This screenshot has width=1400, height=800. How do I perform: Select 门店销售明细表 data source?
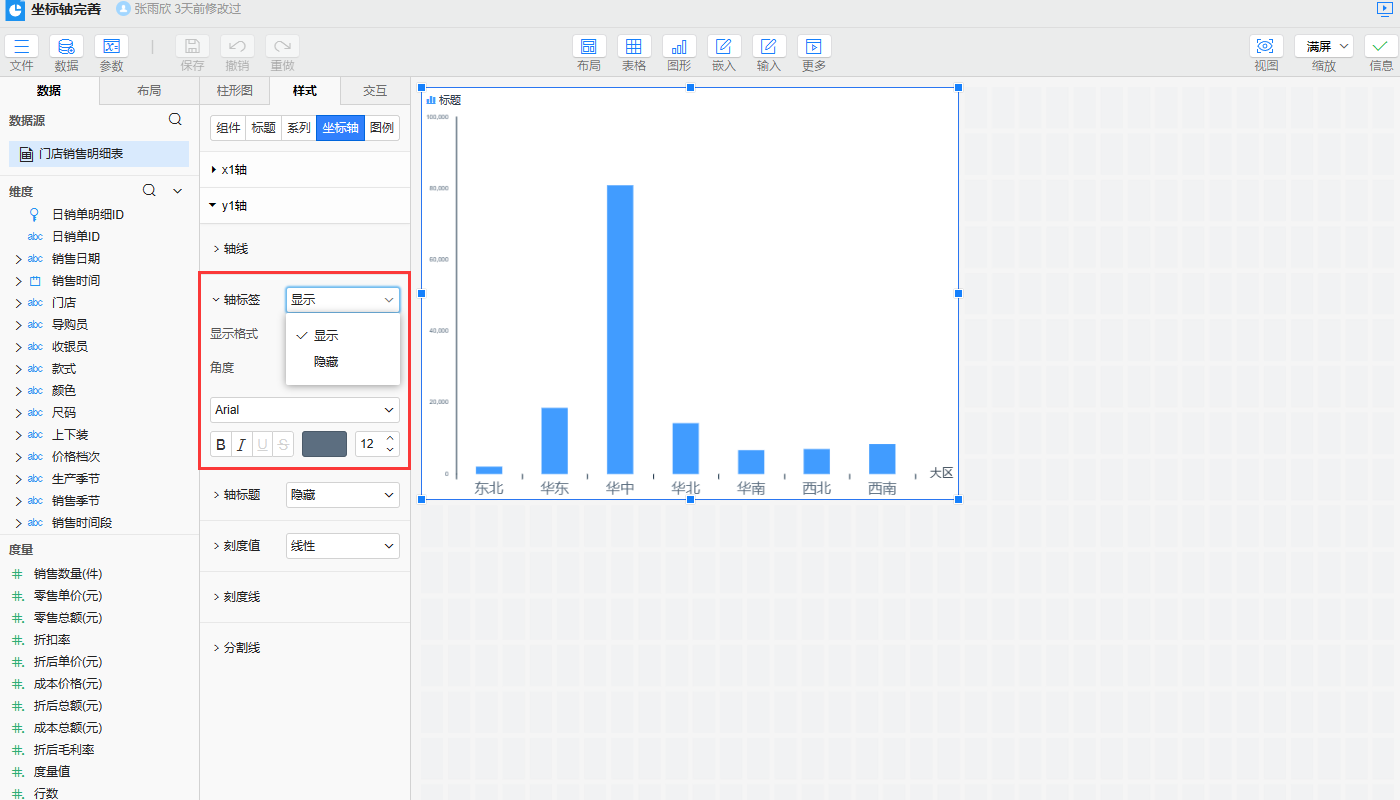pos(99,154)
